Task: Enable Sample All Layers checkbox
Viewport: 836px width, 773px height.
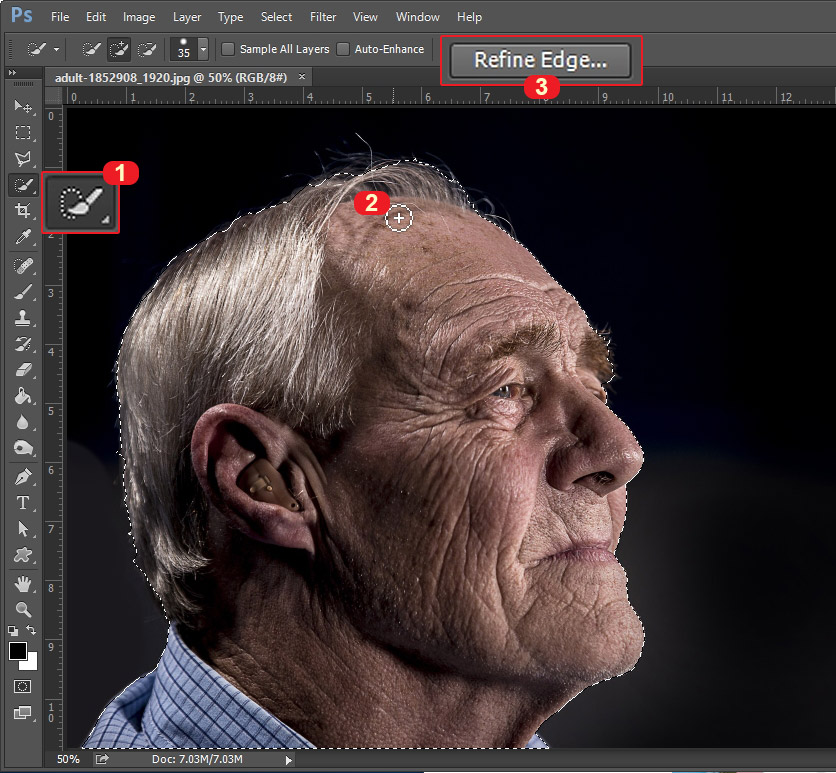Action: (228, 49)
